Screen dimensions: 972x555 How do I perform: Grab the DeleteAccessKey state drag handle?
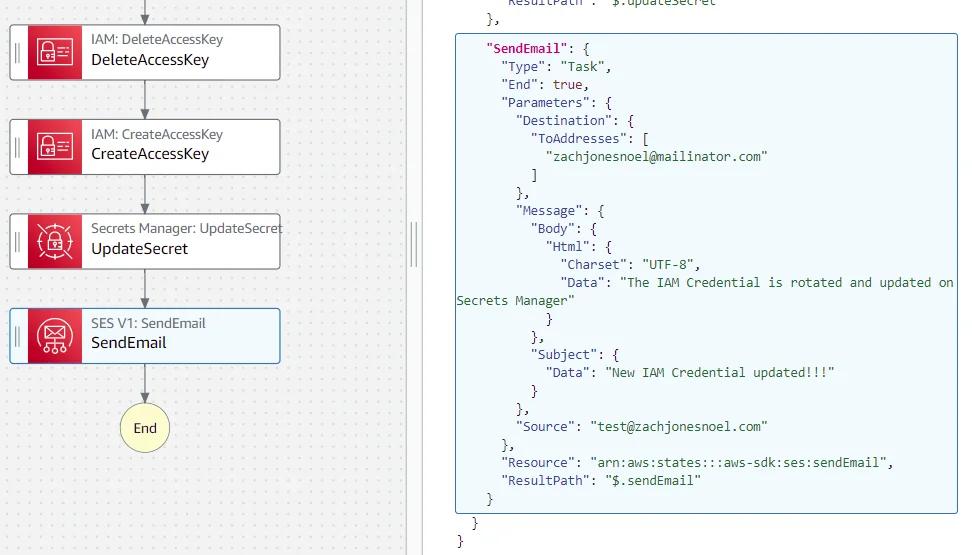(17, 52)
